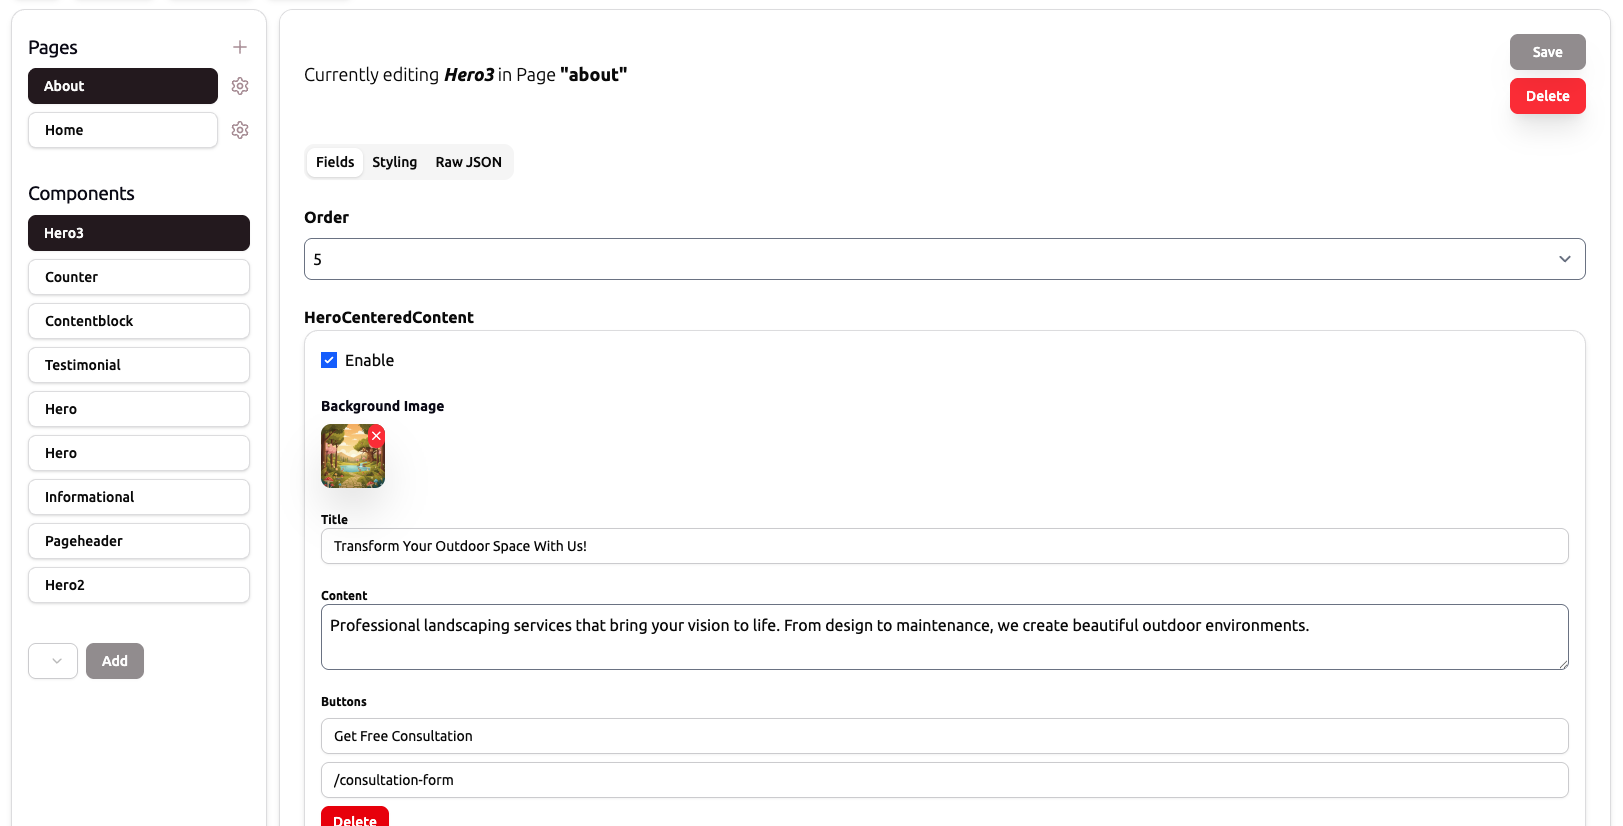Expand the Order dropdown
The height and width of the screenshot is (826, 1623).
[944, 259]
